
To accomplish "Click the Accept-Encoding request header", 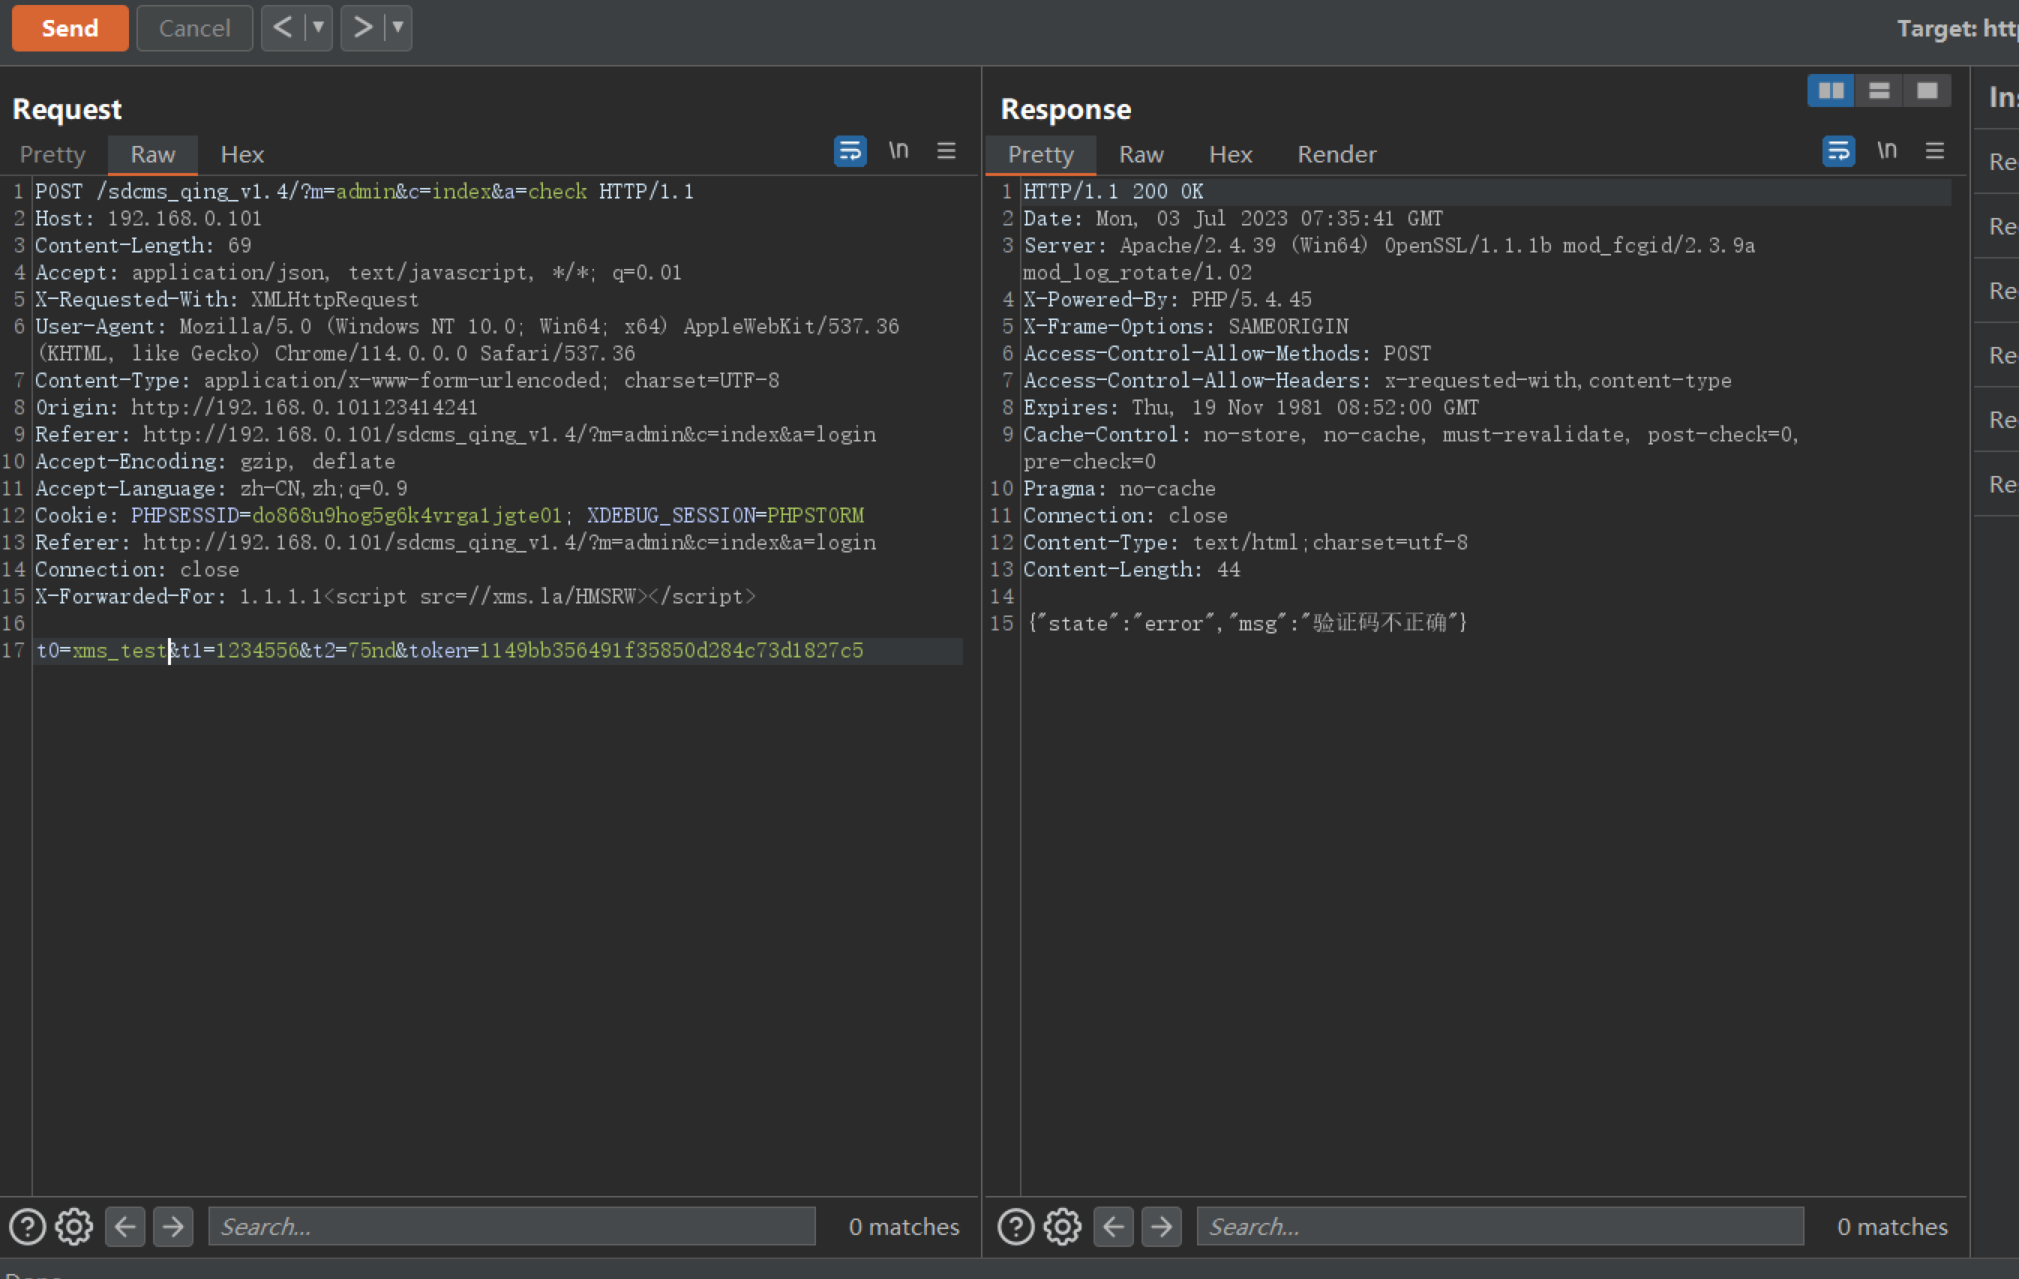I will (215, 462).
